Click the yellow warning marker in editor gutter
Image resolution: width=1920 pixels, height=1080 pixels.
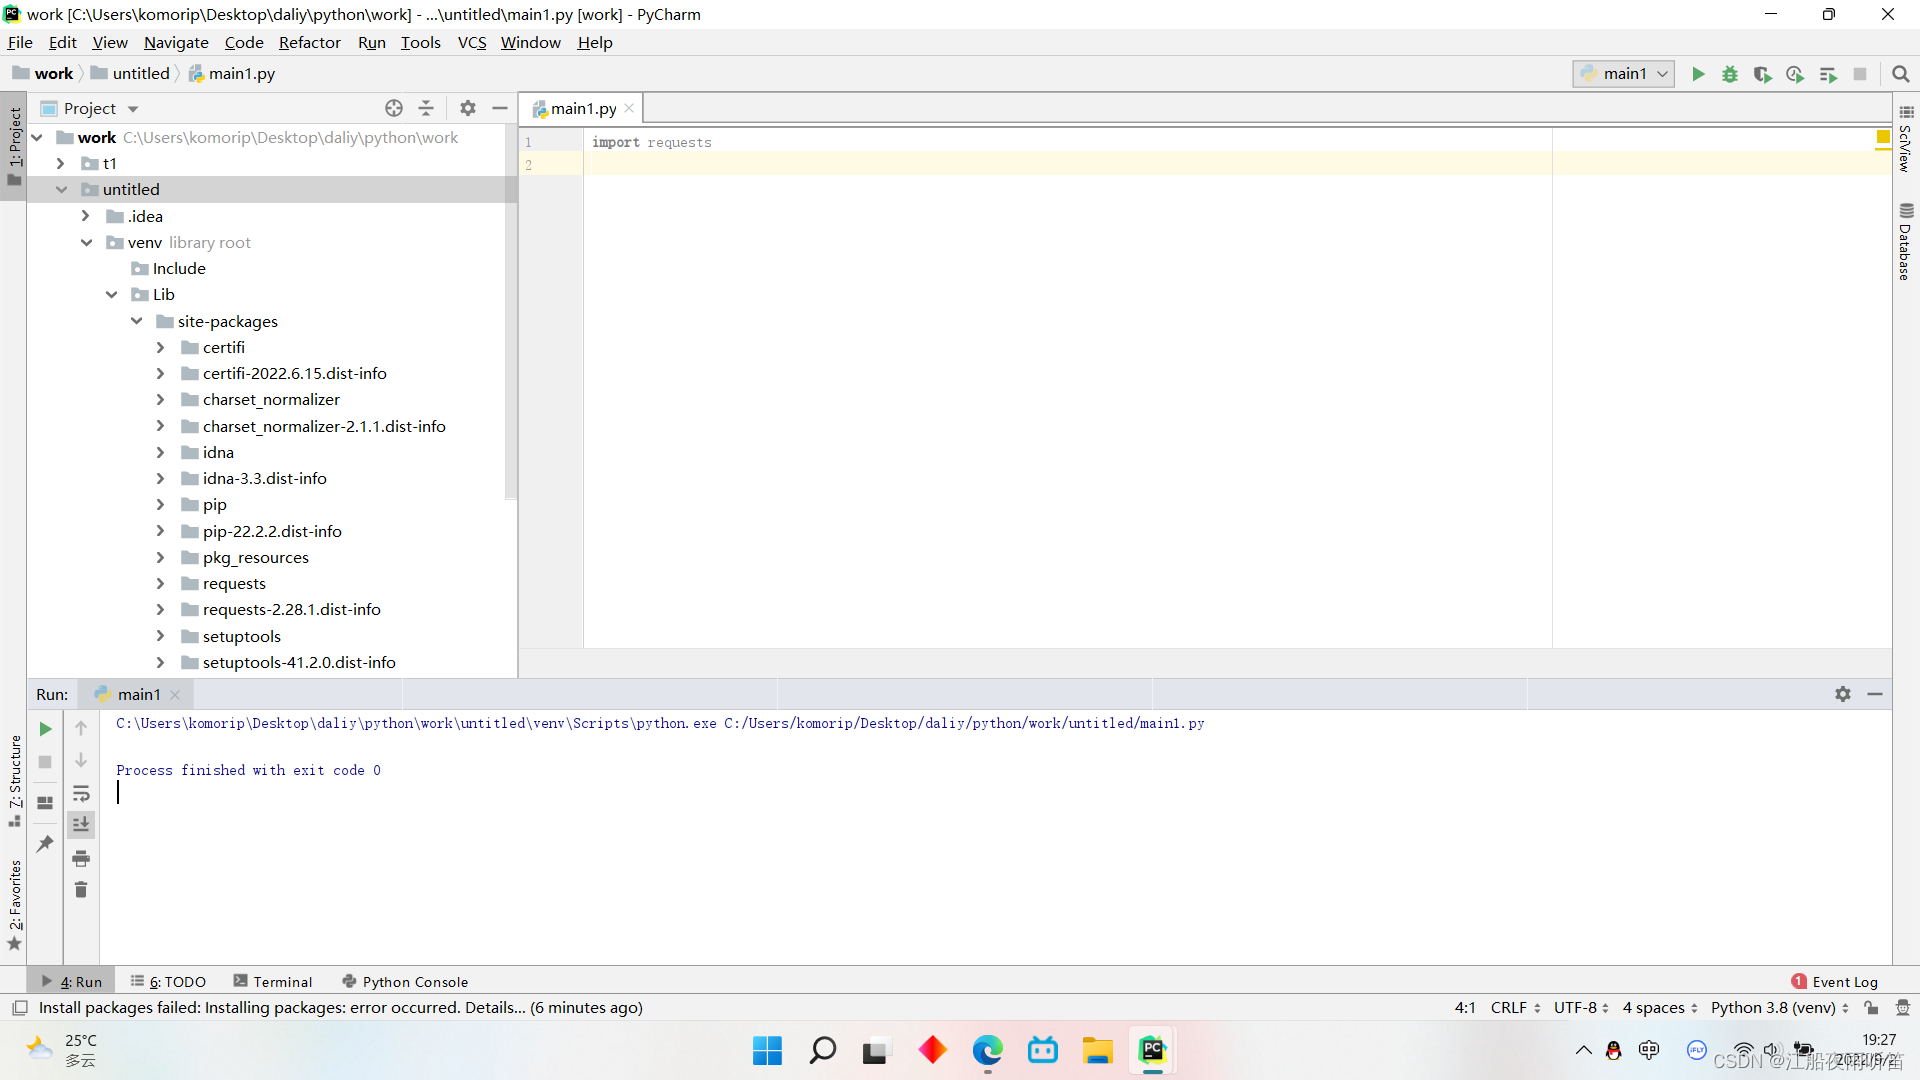(1883, 137)
